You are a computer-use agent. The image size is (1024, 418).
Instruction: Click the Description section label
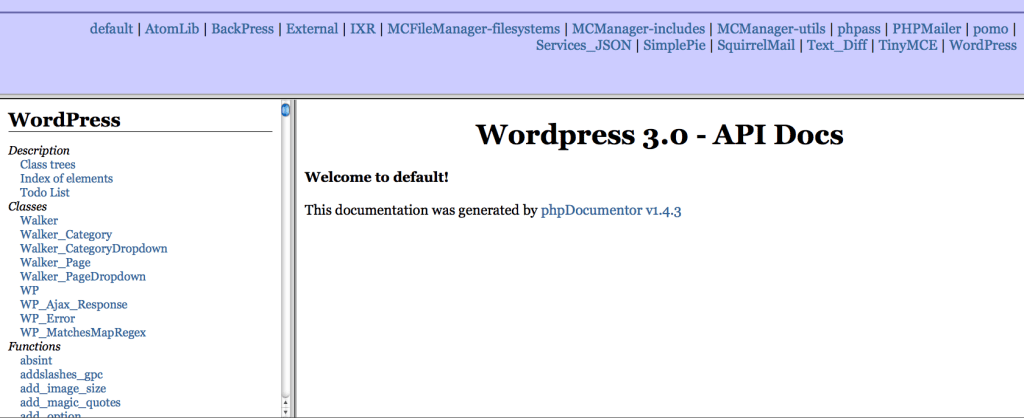tap(39, 151)
